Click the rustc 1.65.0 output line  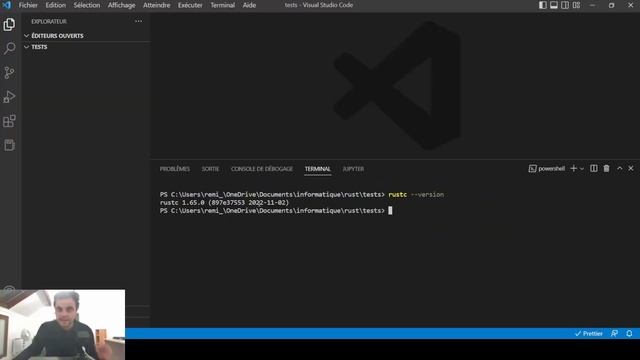[x=224, y=202]
